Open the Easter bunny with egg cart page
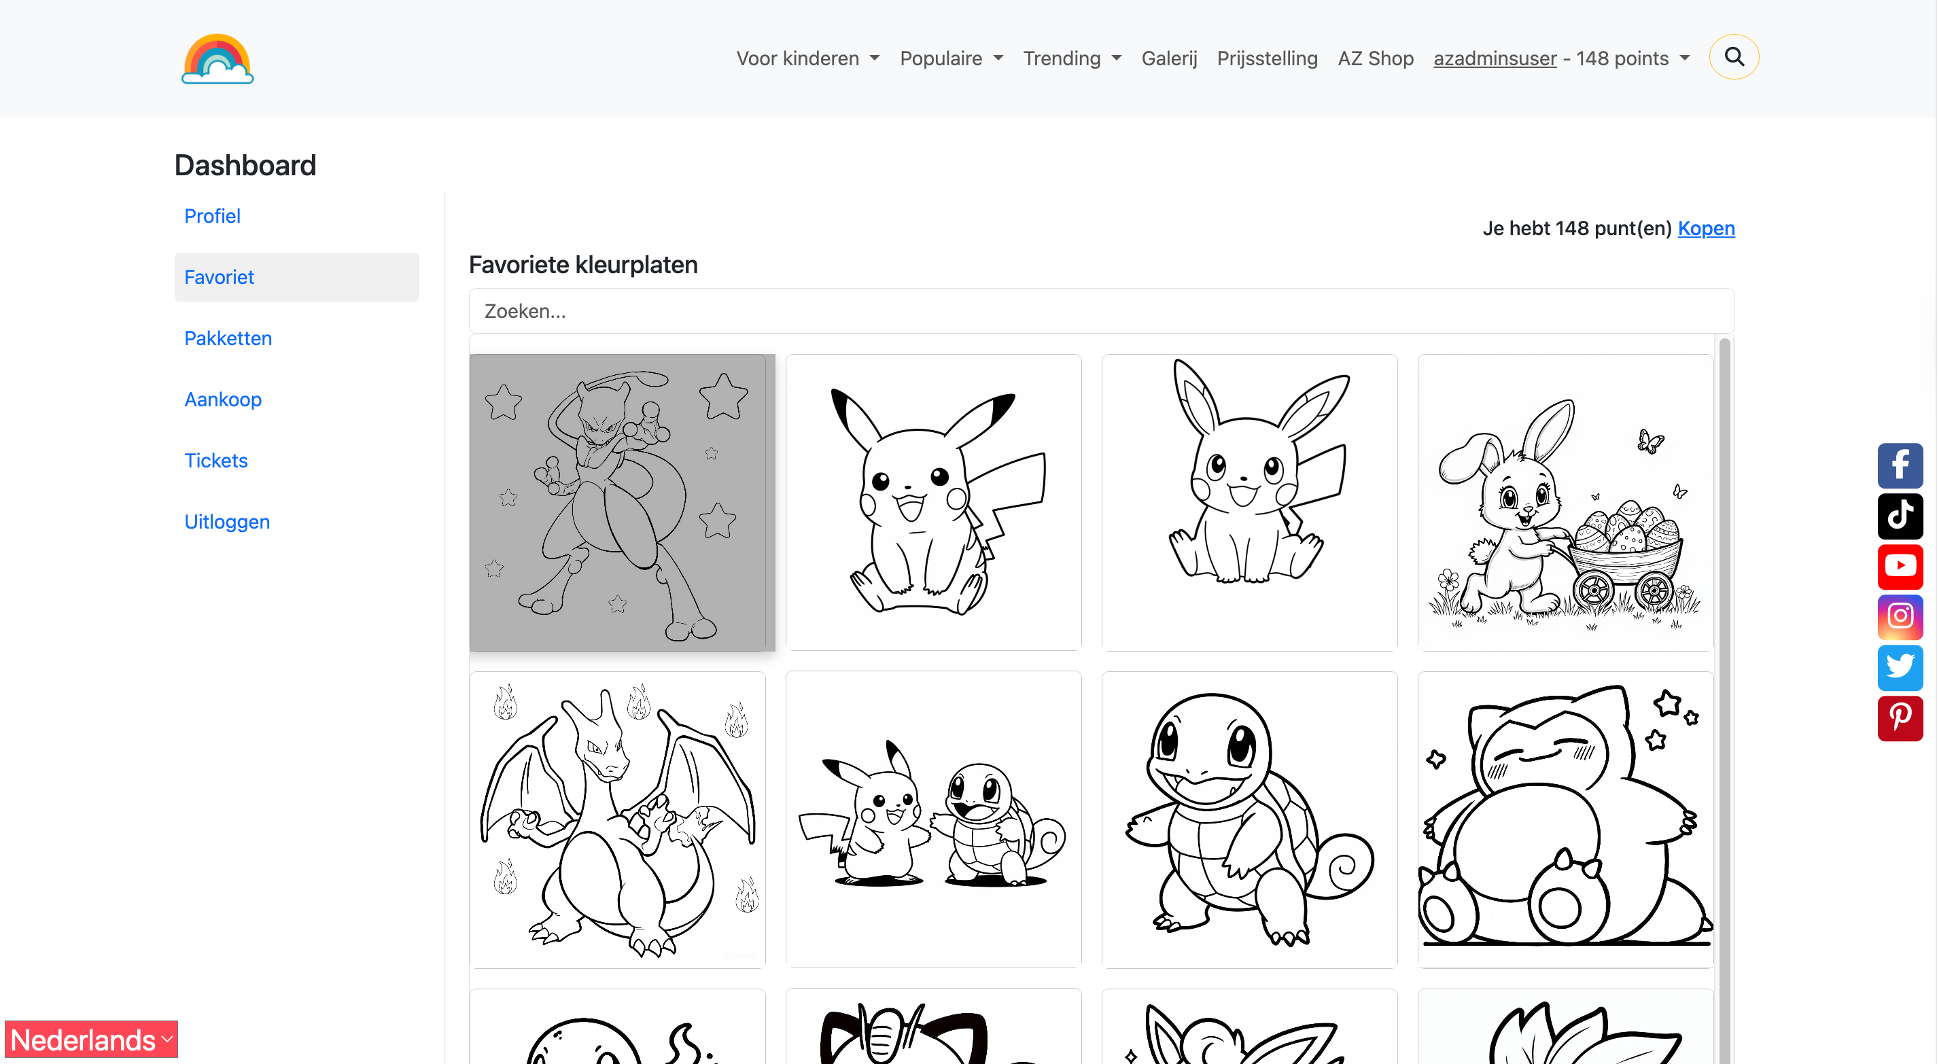Screen dimensions: 1938x1064 coord(1565,502)
